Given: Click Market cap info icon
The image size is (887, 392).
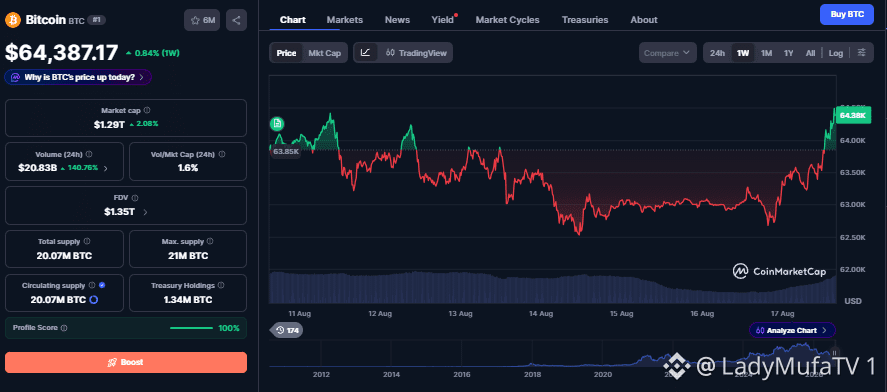Looking at the screenshot, I should tap(147, 110).
